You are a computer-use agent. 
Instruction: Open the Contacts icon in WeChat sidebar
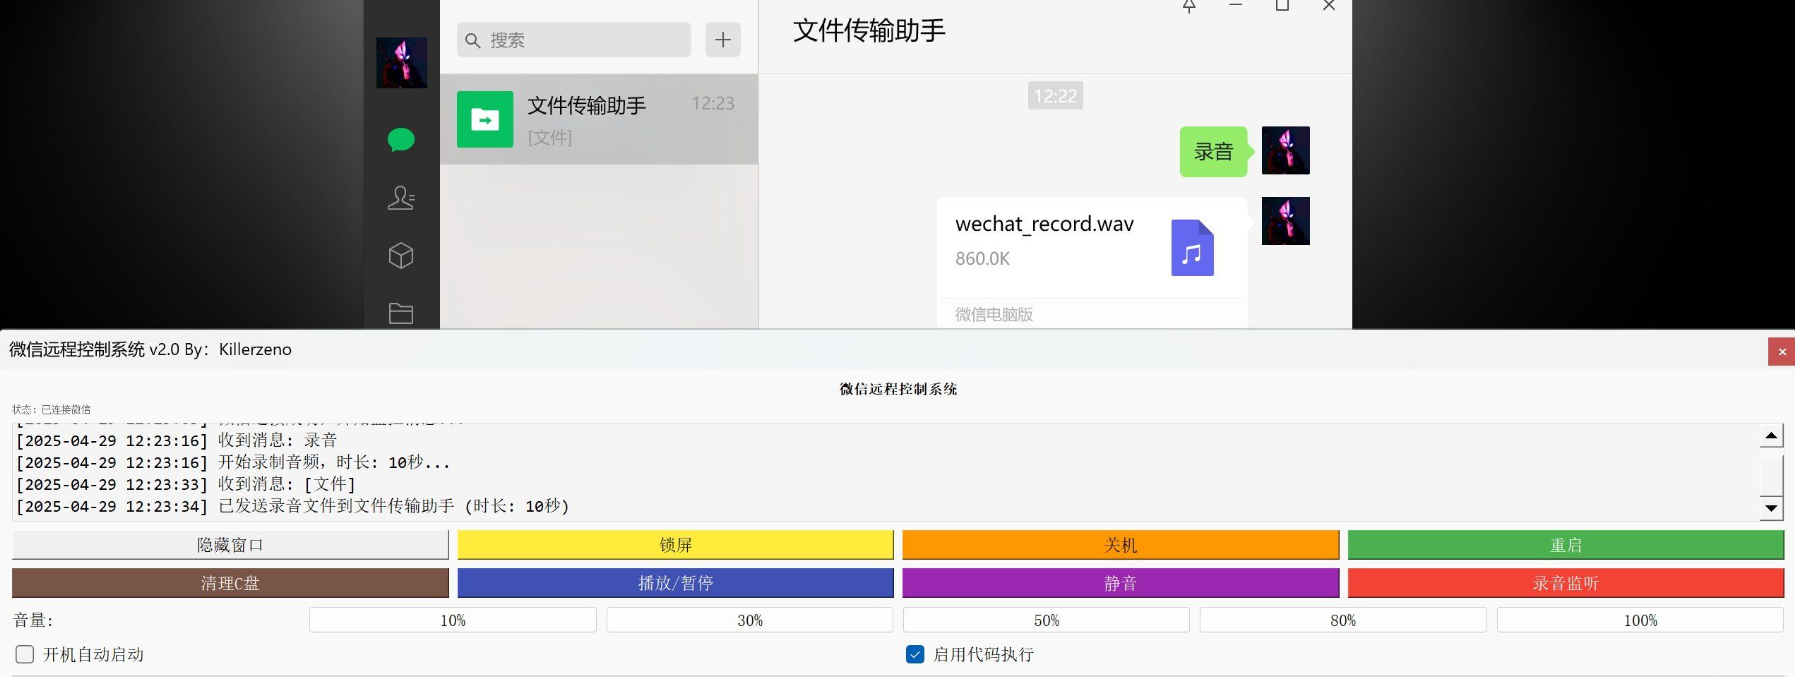[401, 198]
